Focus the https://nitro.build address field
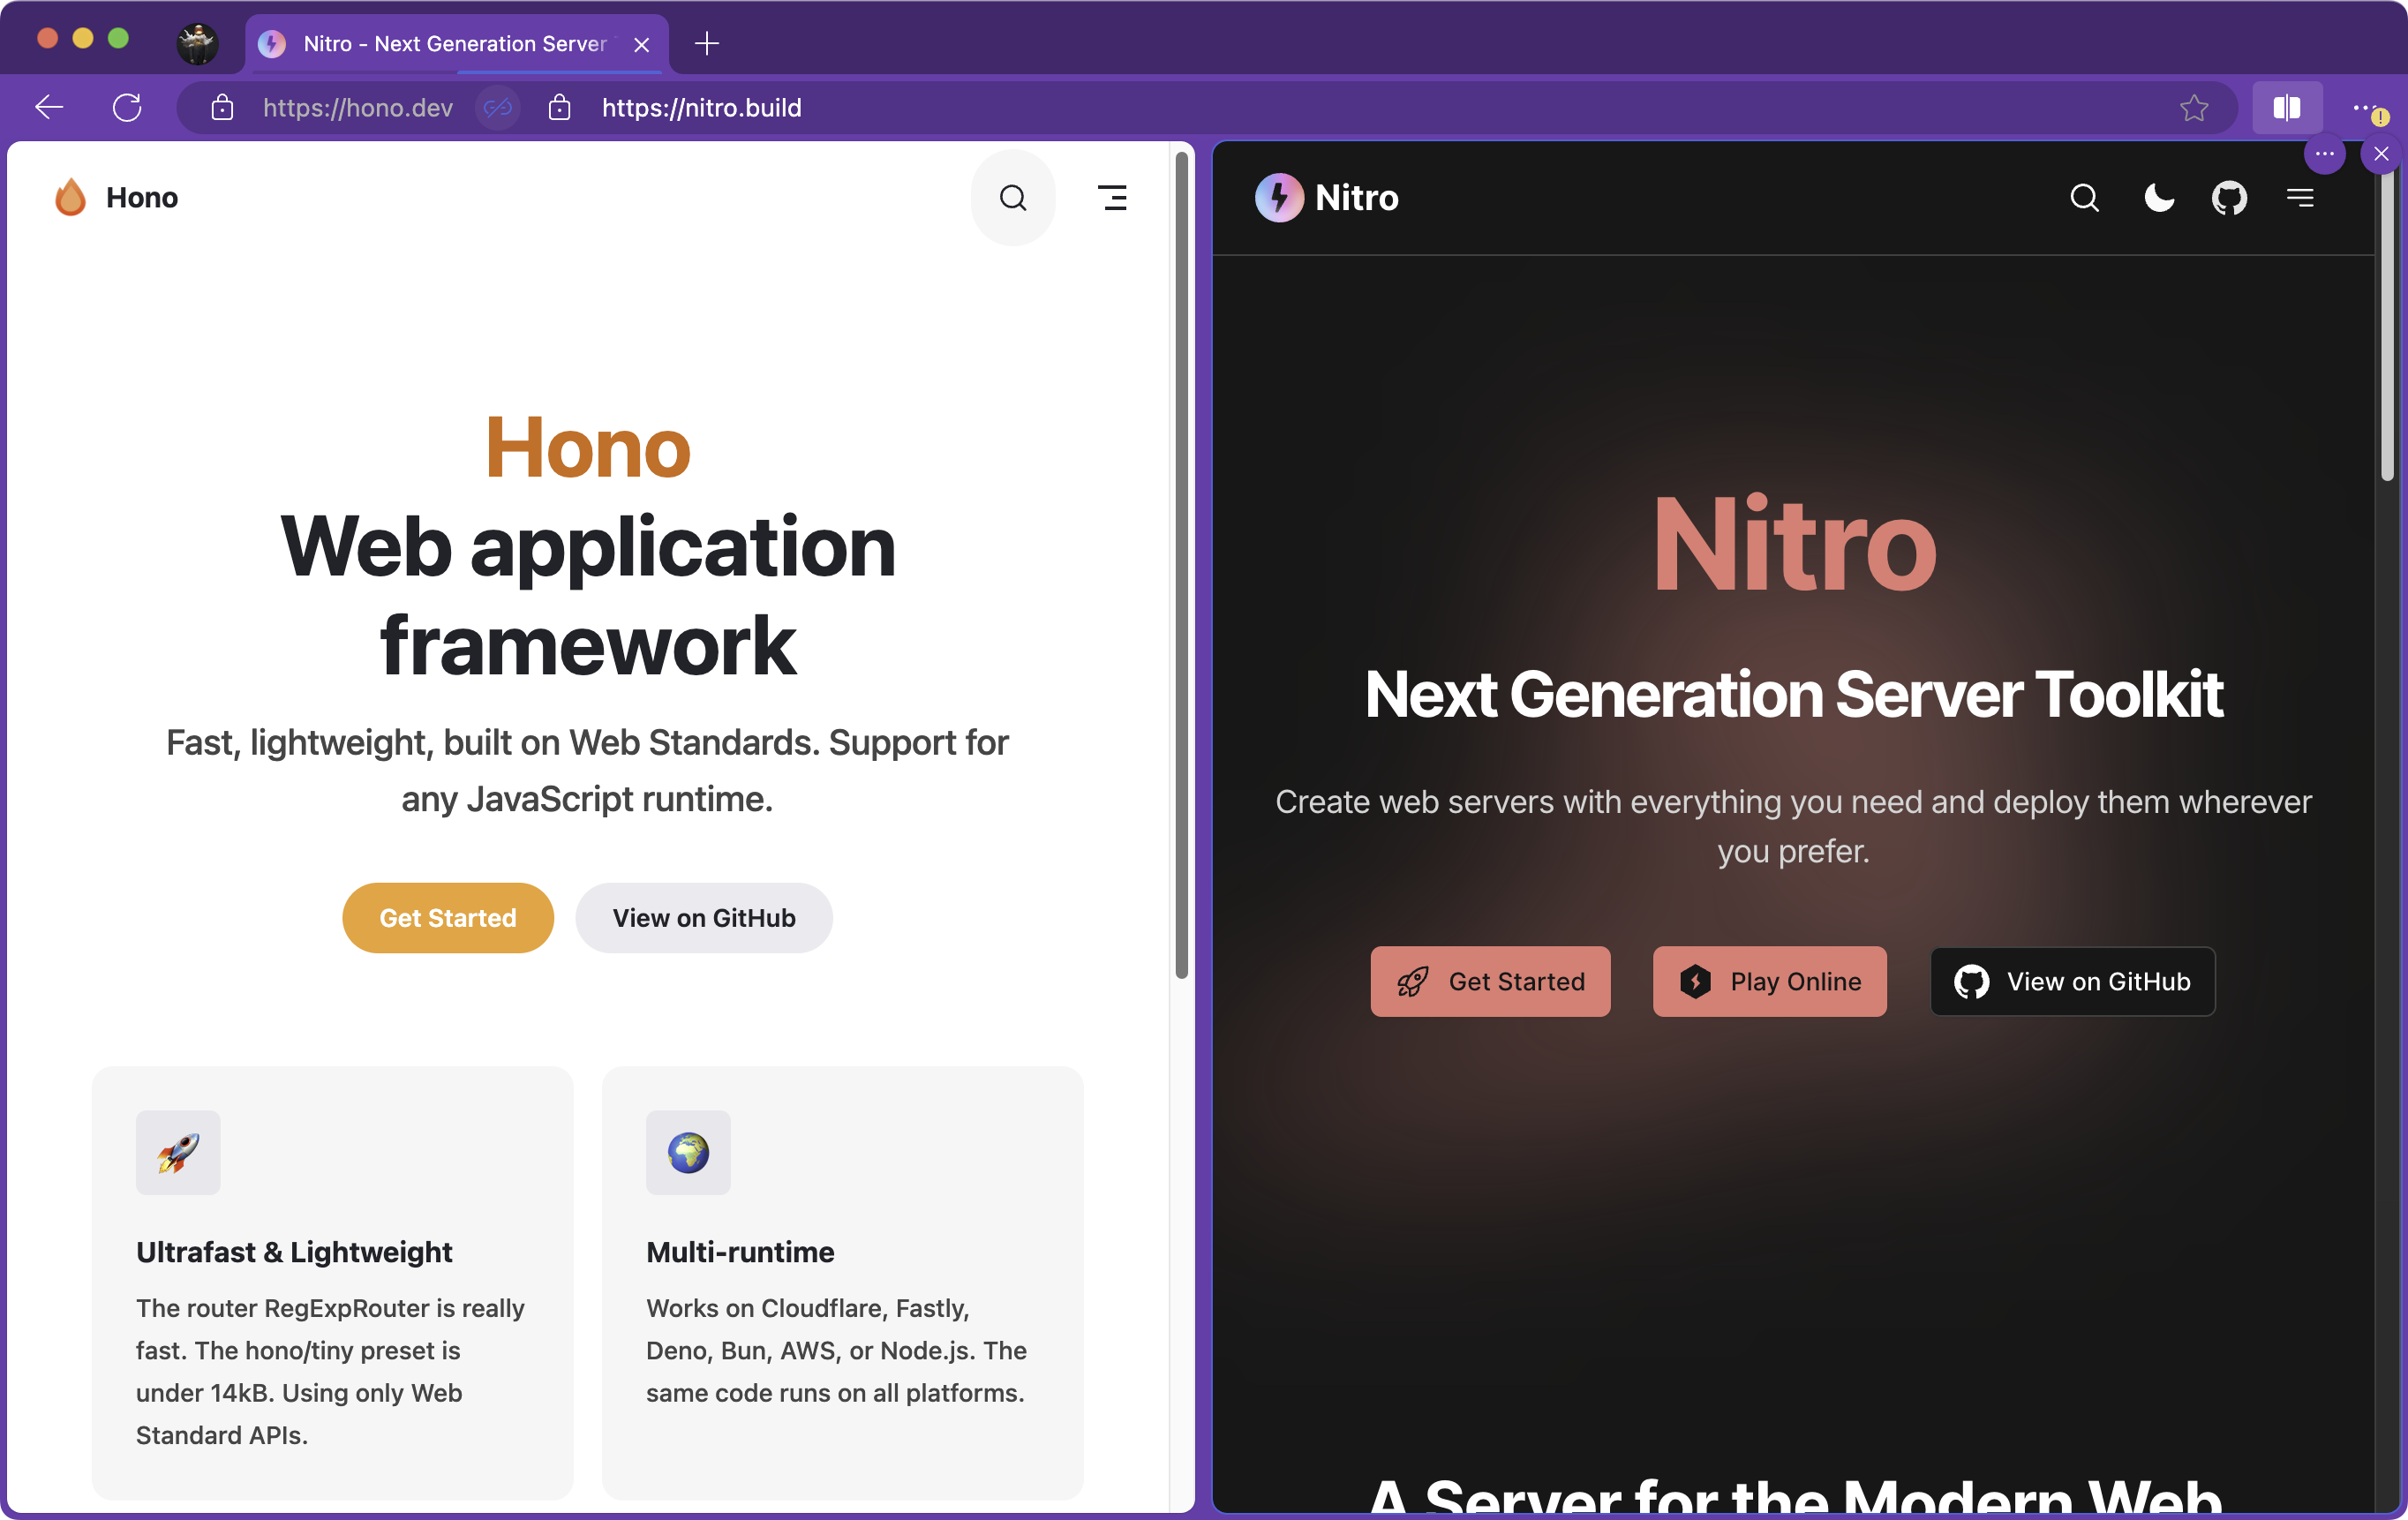The image size is (2408, 1520). pyautogui.click(x=702, y=107)
